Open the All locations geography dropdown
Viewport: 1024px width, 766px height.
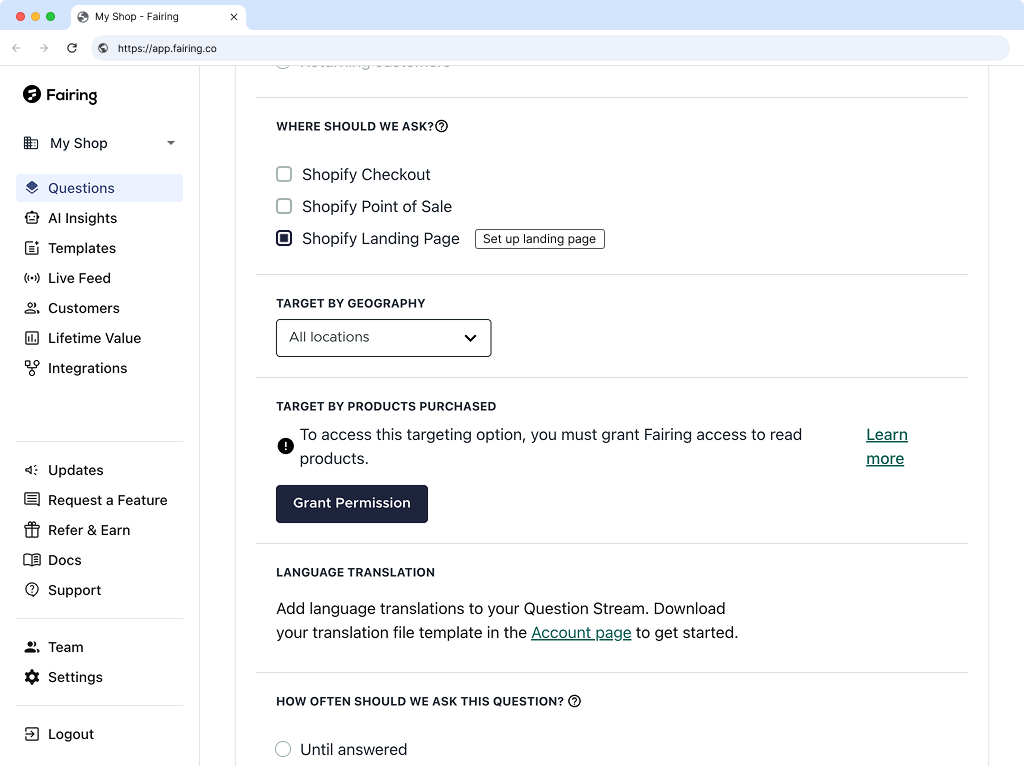click(x=383, y=338)
